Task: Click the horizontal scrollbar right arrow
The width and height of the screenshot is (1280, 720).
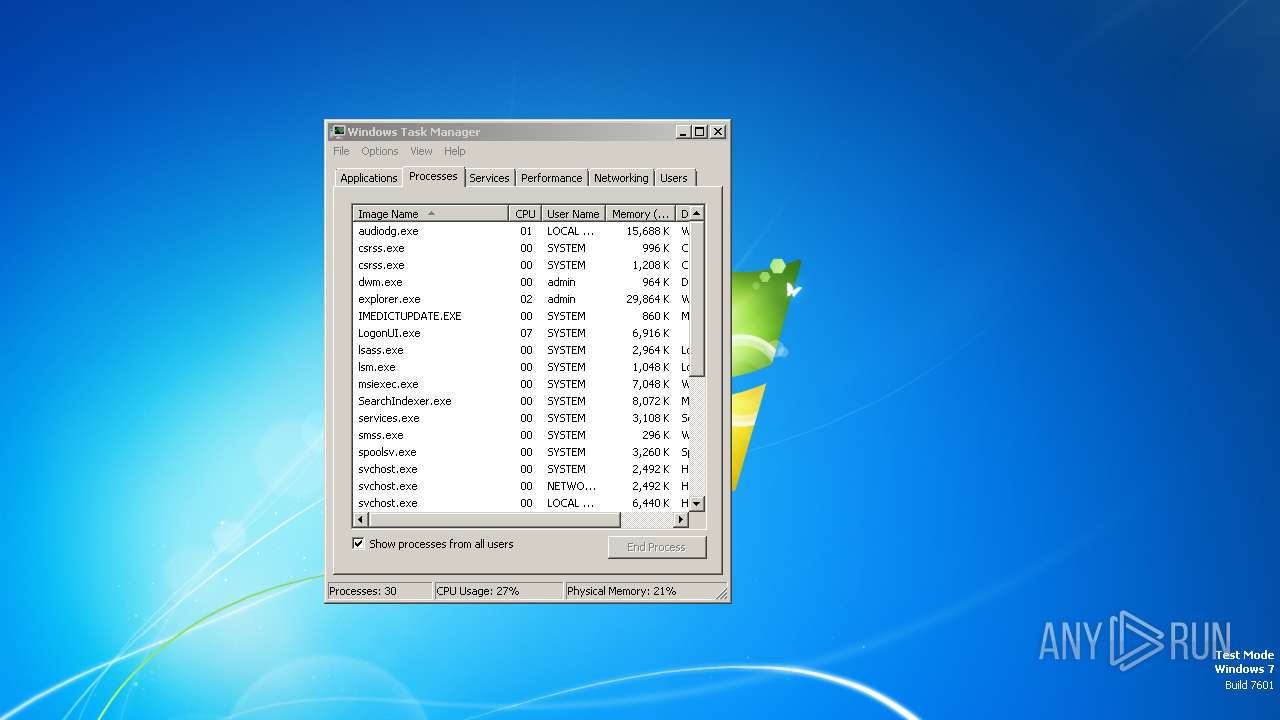Action: pos(681,520)
